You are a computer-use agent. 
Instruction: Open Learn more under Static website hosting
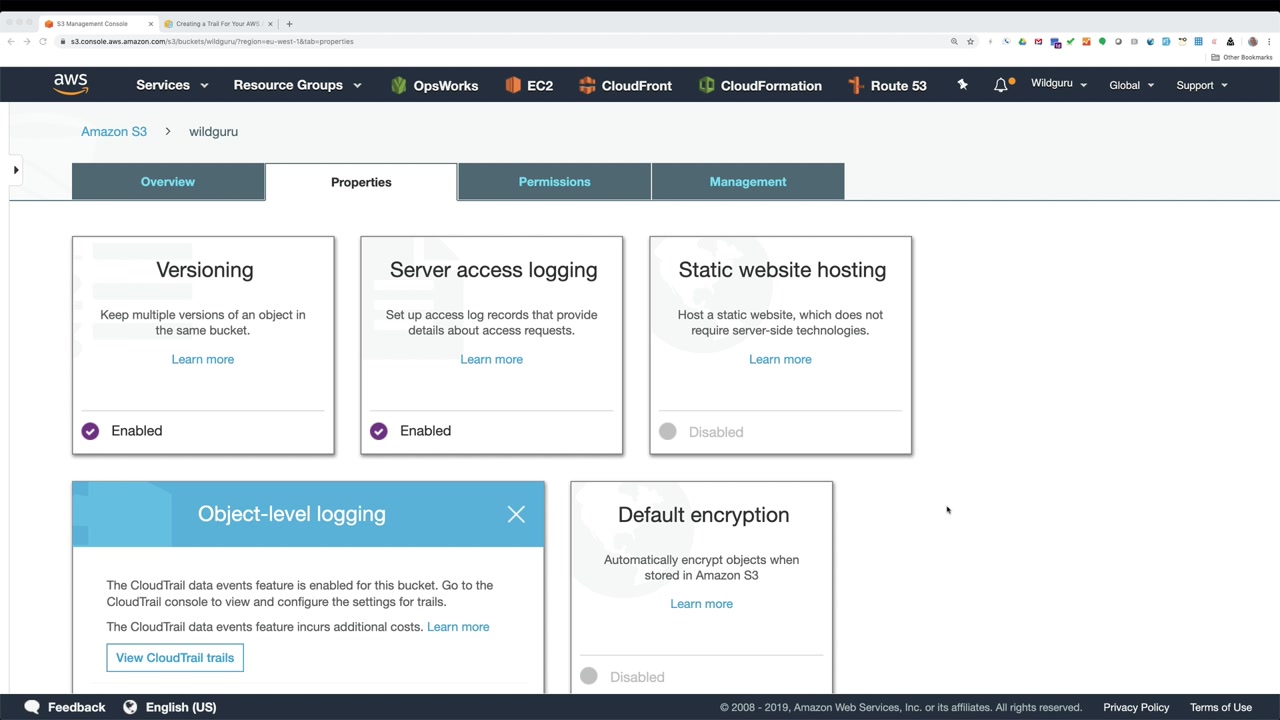[780, 359]
